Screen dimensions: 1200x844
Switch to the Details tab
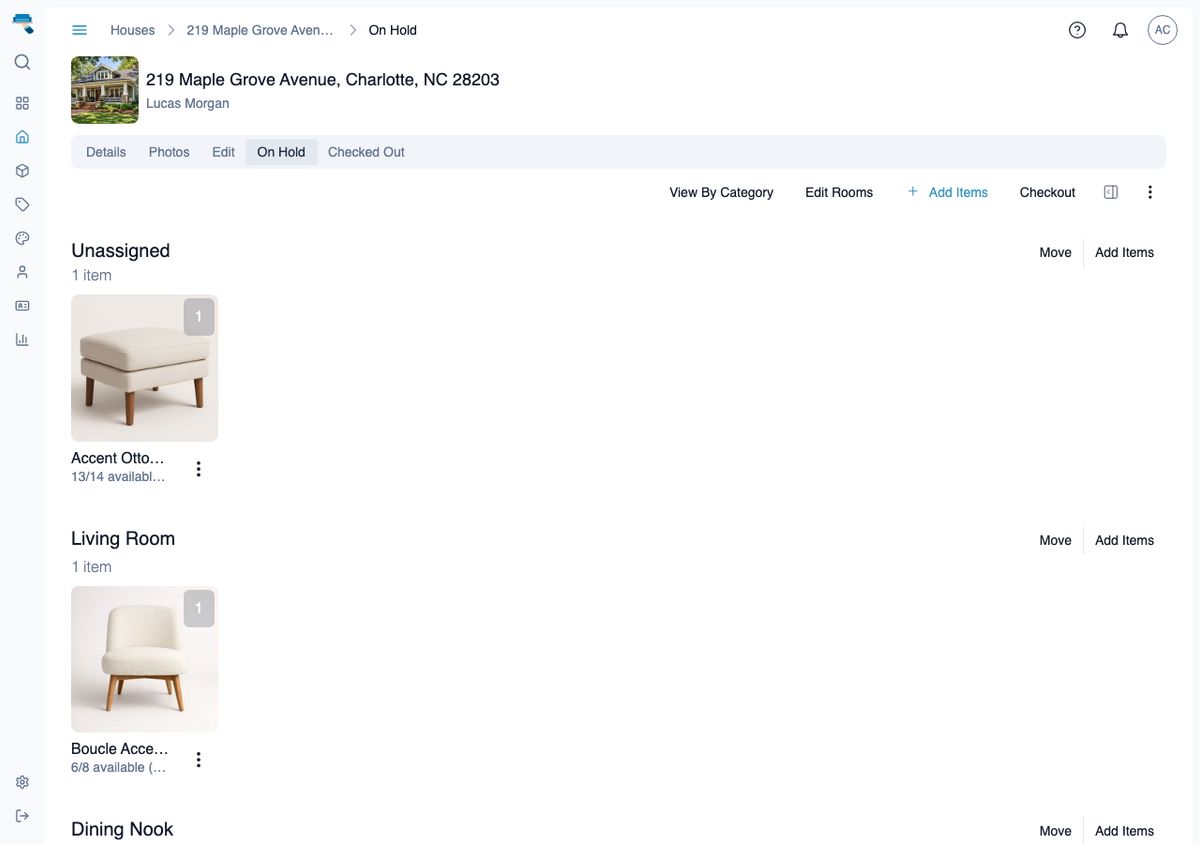(106, 152)
